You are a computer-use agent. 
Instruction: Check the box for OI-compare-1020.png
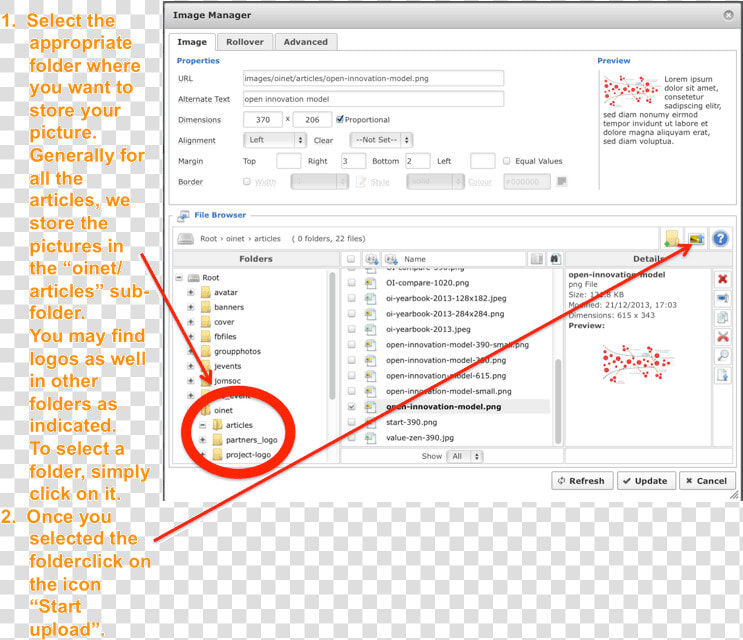click(351, 283)
